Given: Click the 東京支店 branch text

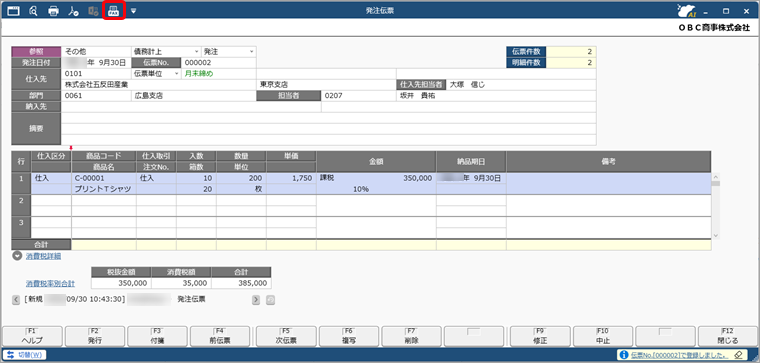Looking at the screenshot, I should pos(274,85).
